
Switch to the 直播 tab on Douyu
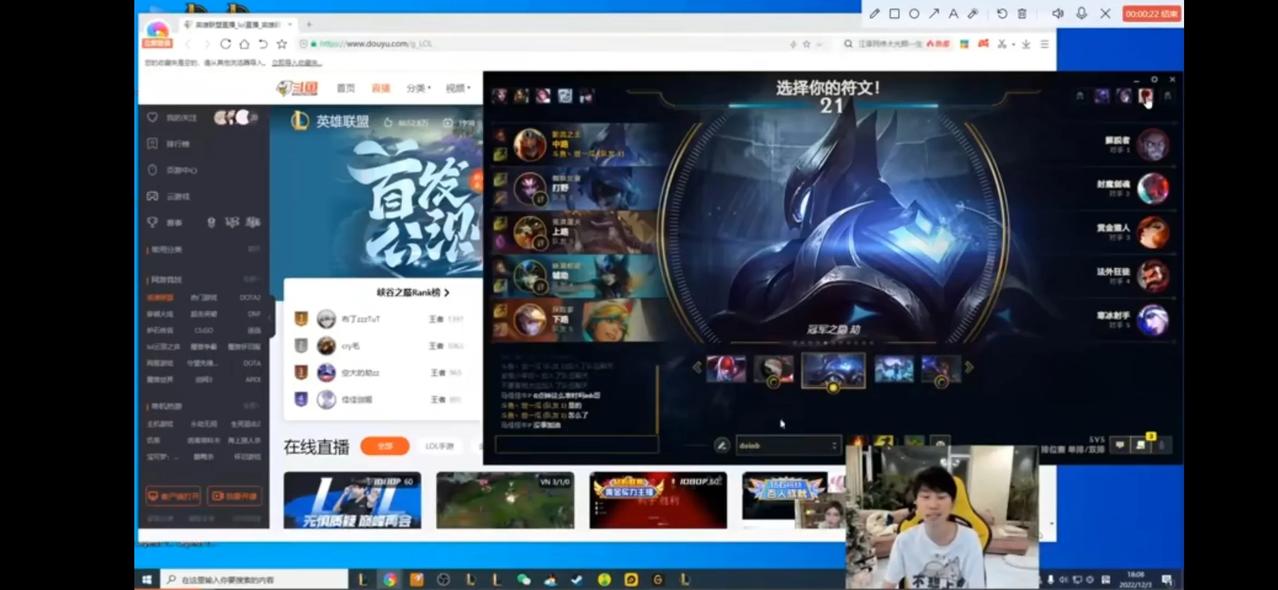coord(381,88)
